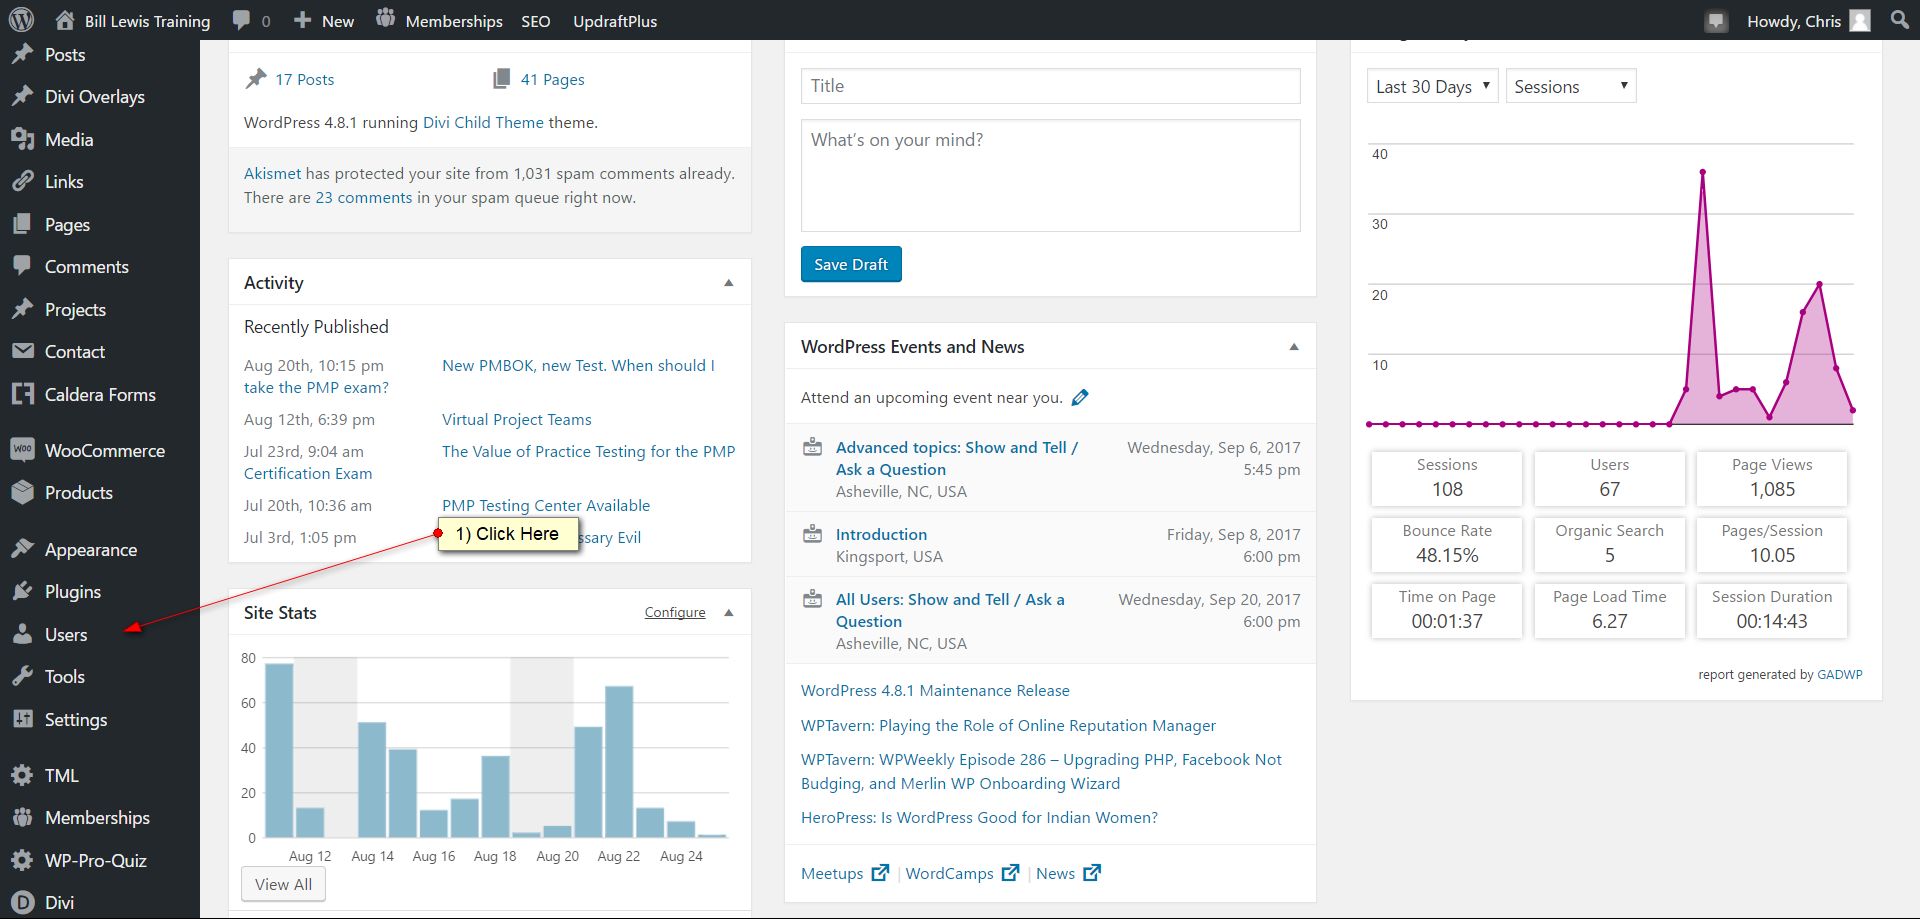Collapse the WordPress Events and News panel
Screen dimensions: 1920x919
[x=1294, y=347]
